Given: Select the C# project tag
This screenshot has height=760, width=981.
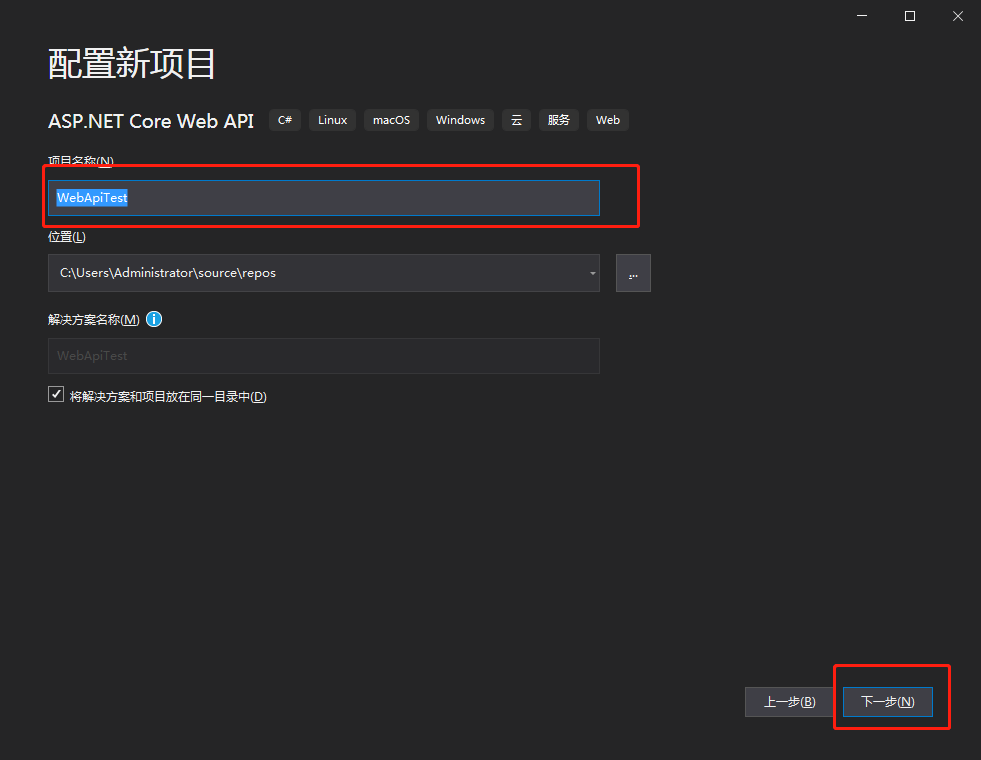Looking at the screenshot, I should (x=284, y=119).
